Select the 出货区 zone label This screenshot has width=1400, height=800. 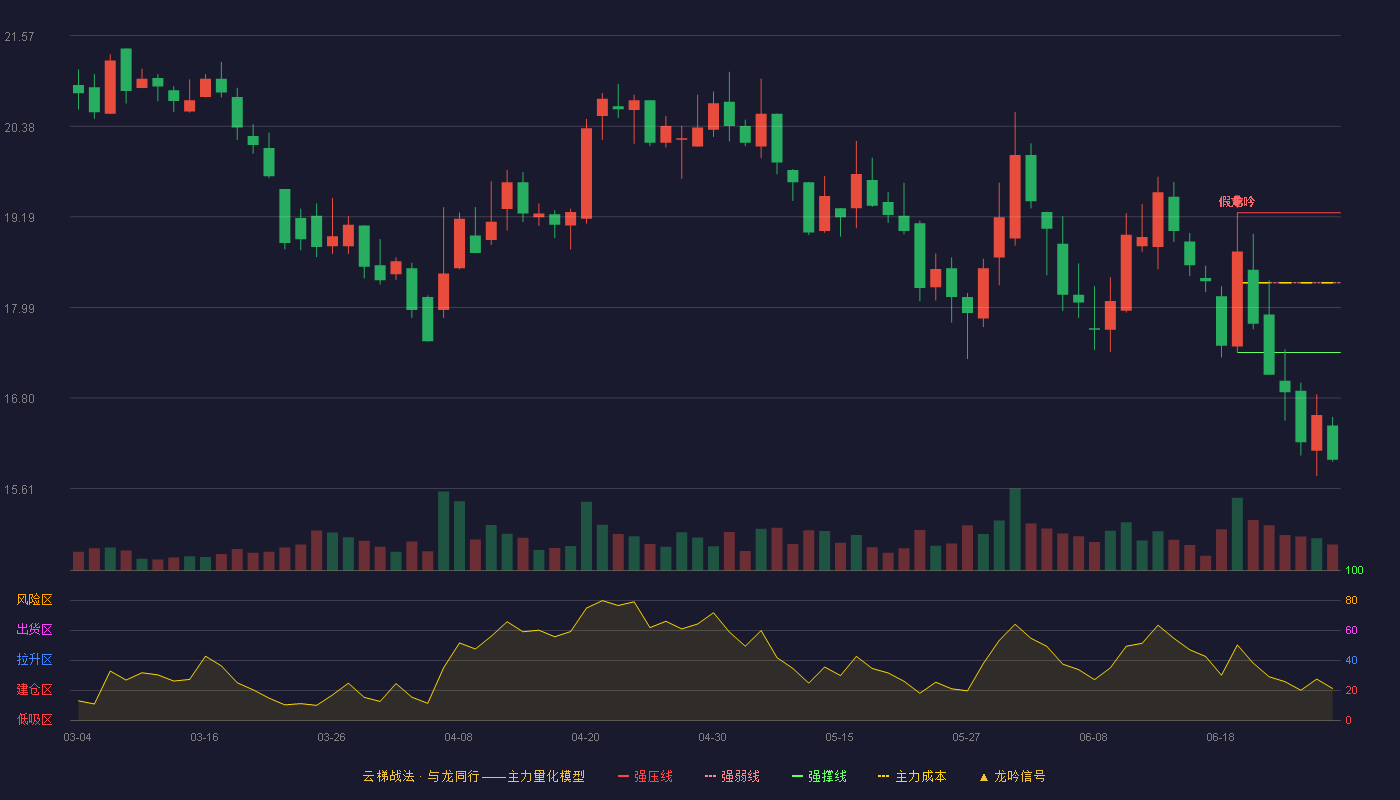(x=34, y=630)
